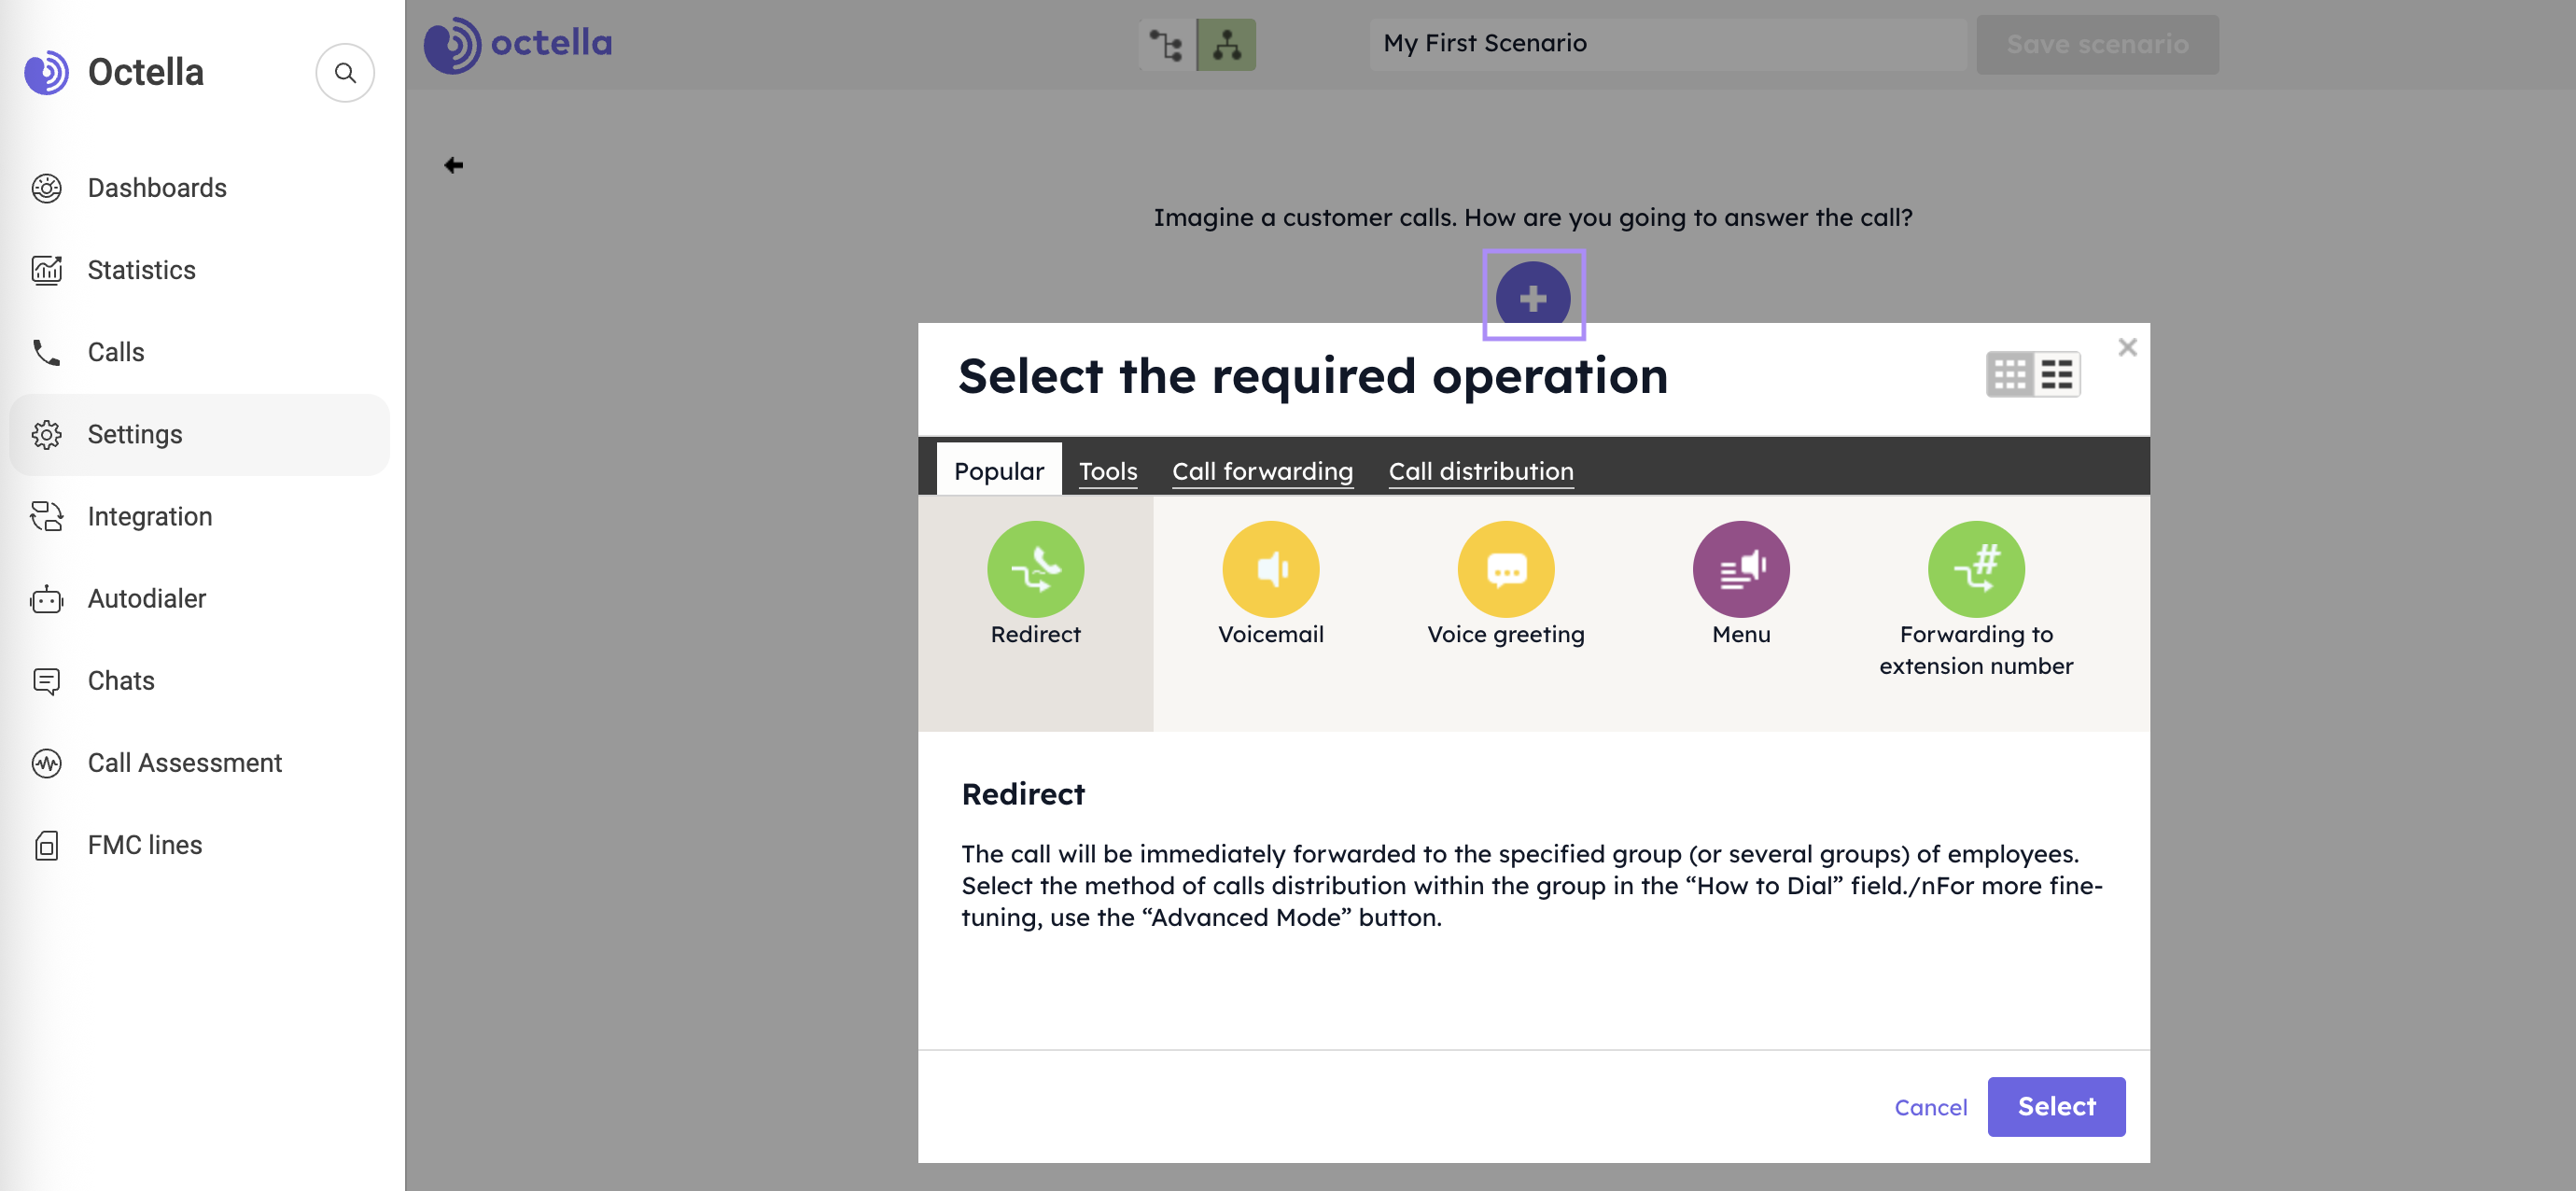Open the Tools tab

pos(1107,471)
